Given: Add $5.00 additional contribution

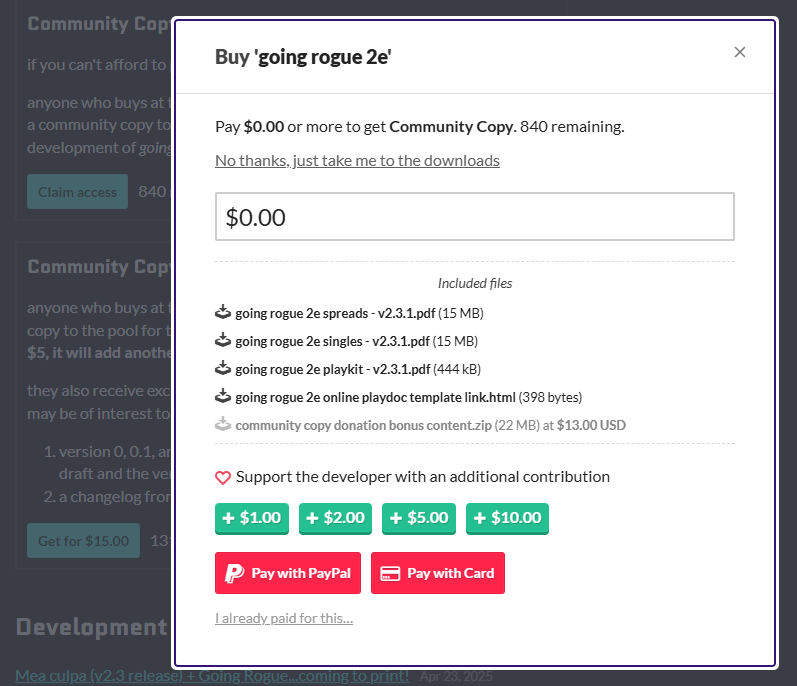Looking at the screenshot, I should tap(419, 518).
